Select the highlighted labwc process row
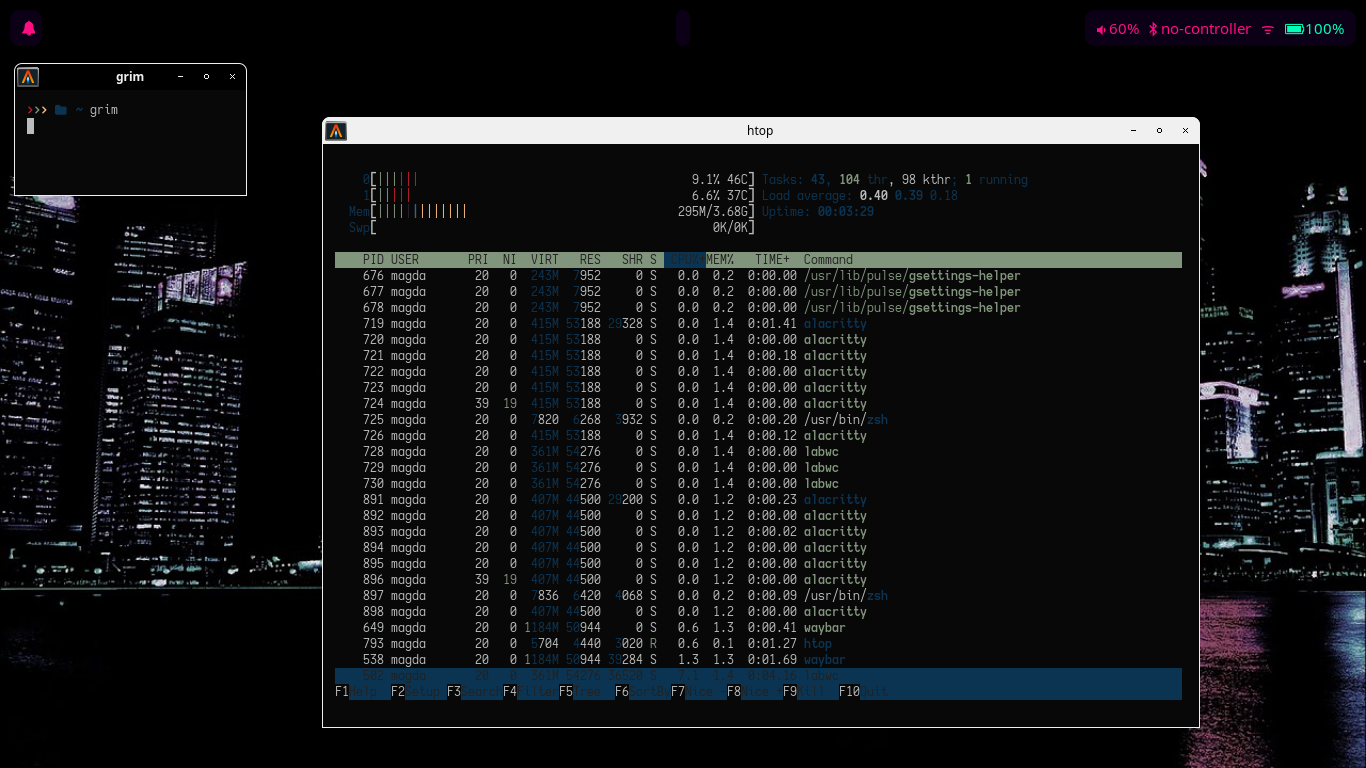 pyautogui.click(x=600, y=676)
